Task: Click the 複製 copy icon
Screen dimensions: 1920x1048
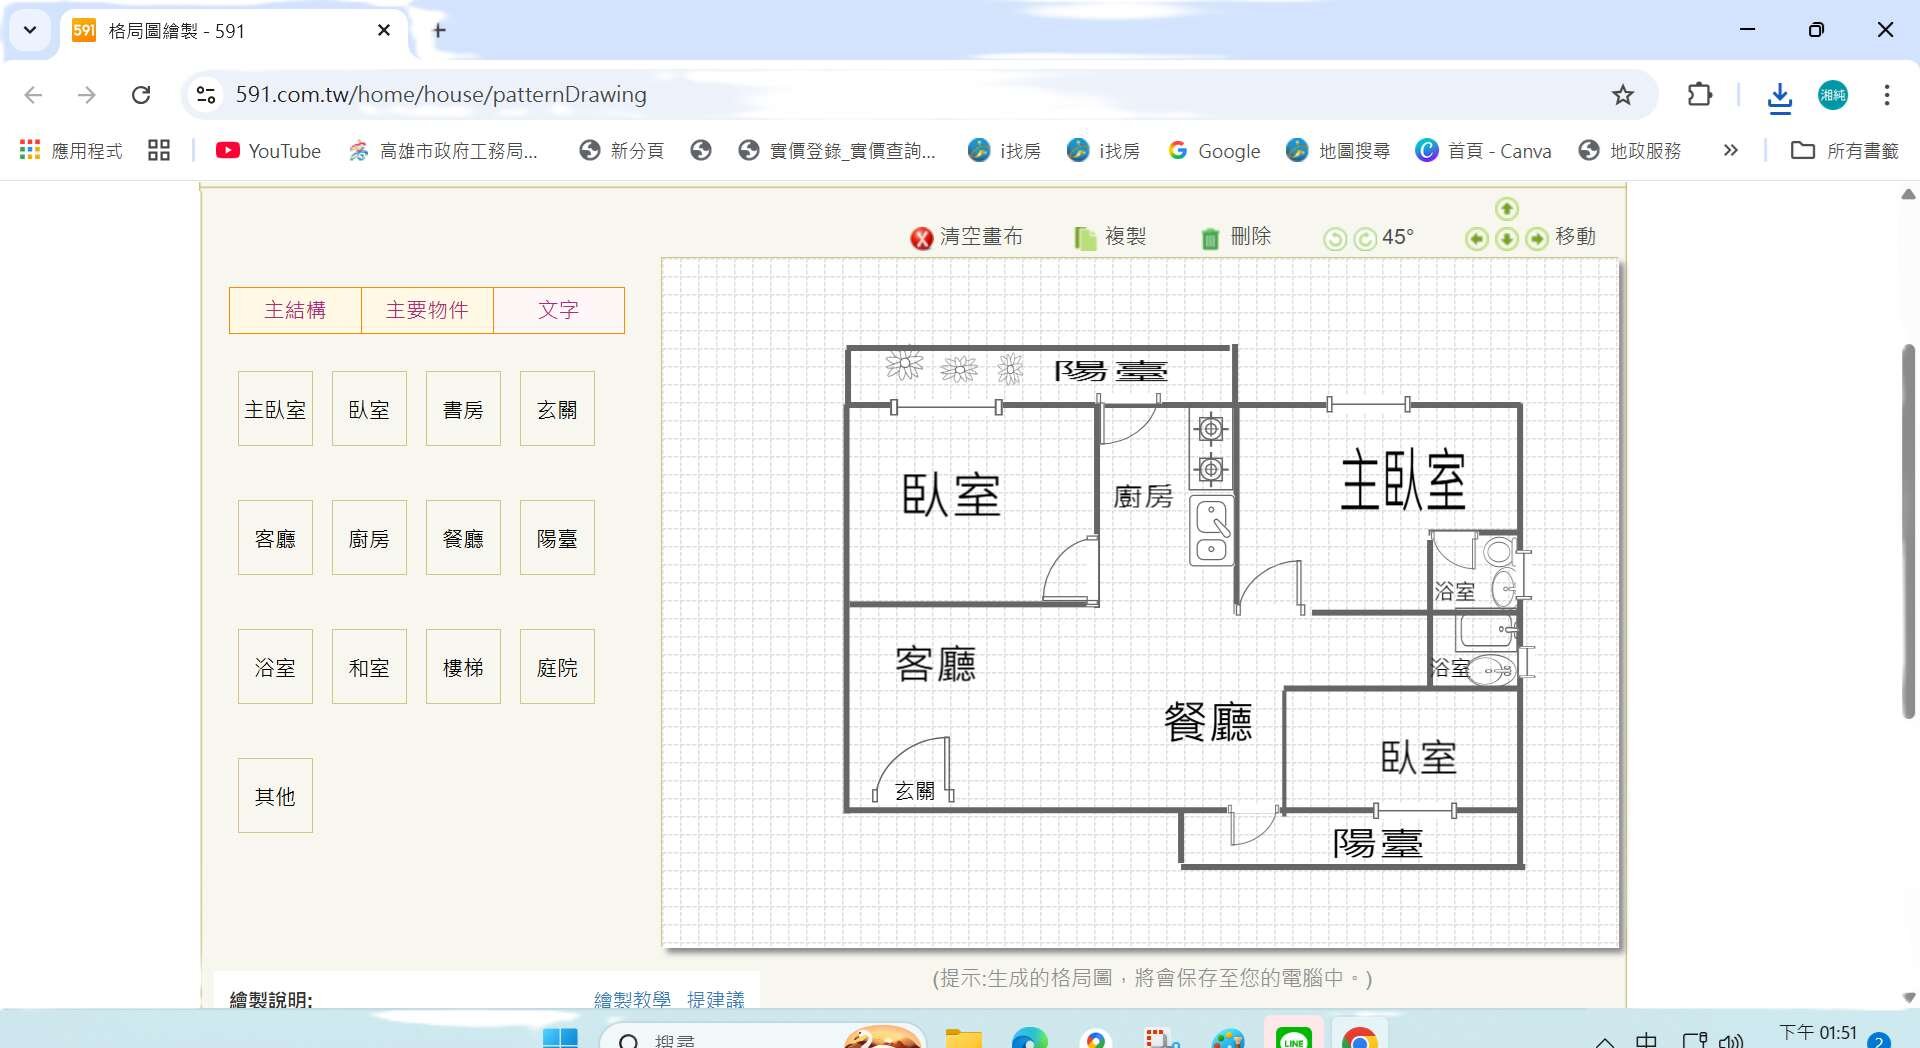Action: pyautogui.click(x=1085, y=238)
